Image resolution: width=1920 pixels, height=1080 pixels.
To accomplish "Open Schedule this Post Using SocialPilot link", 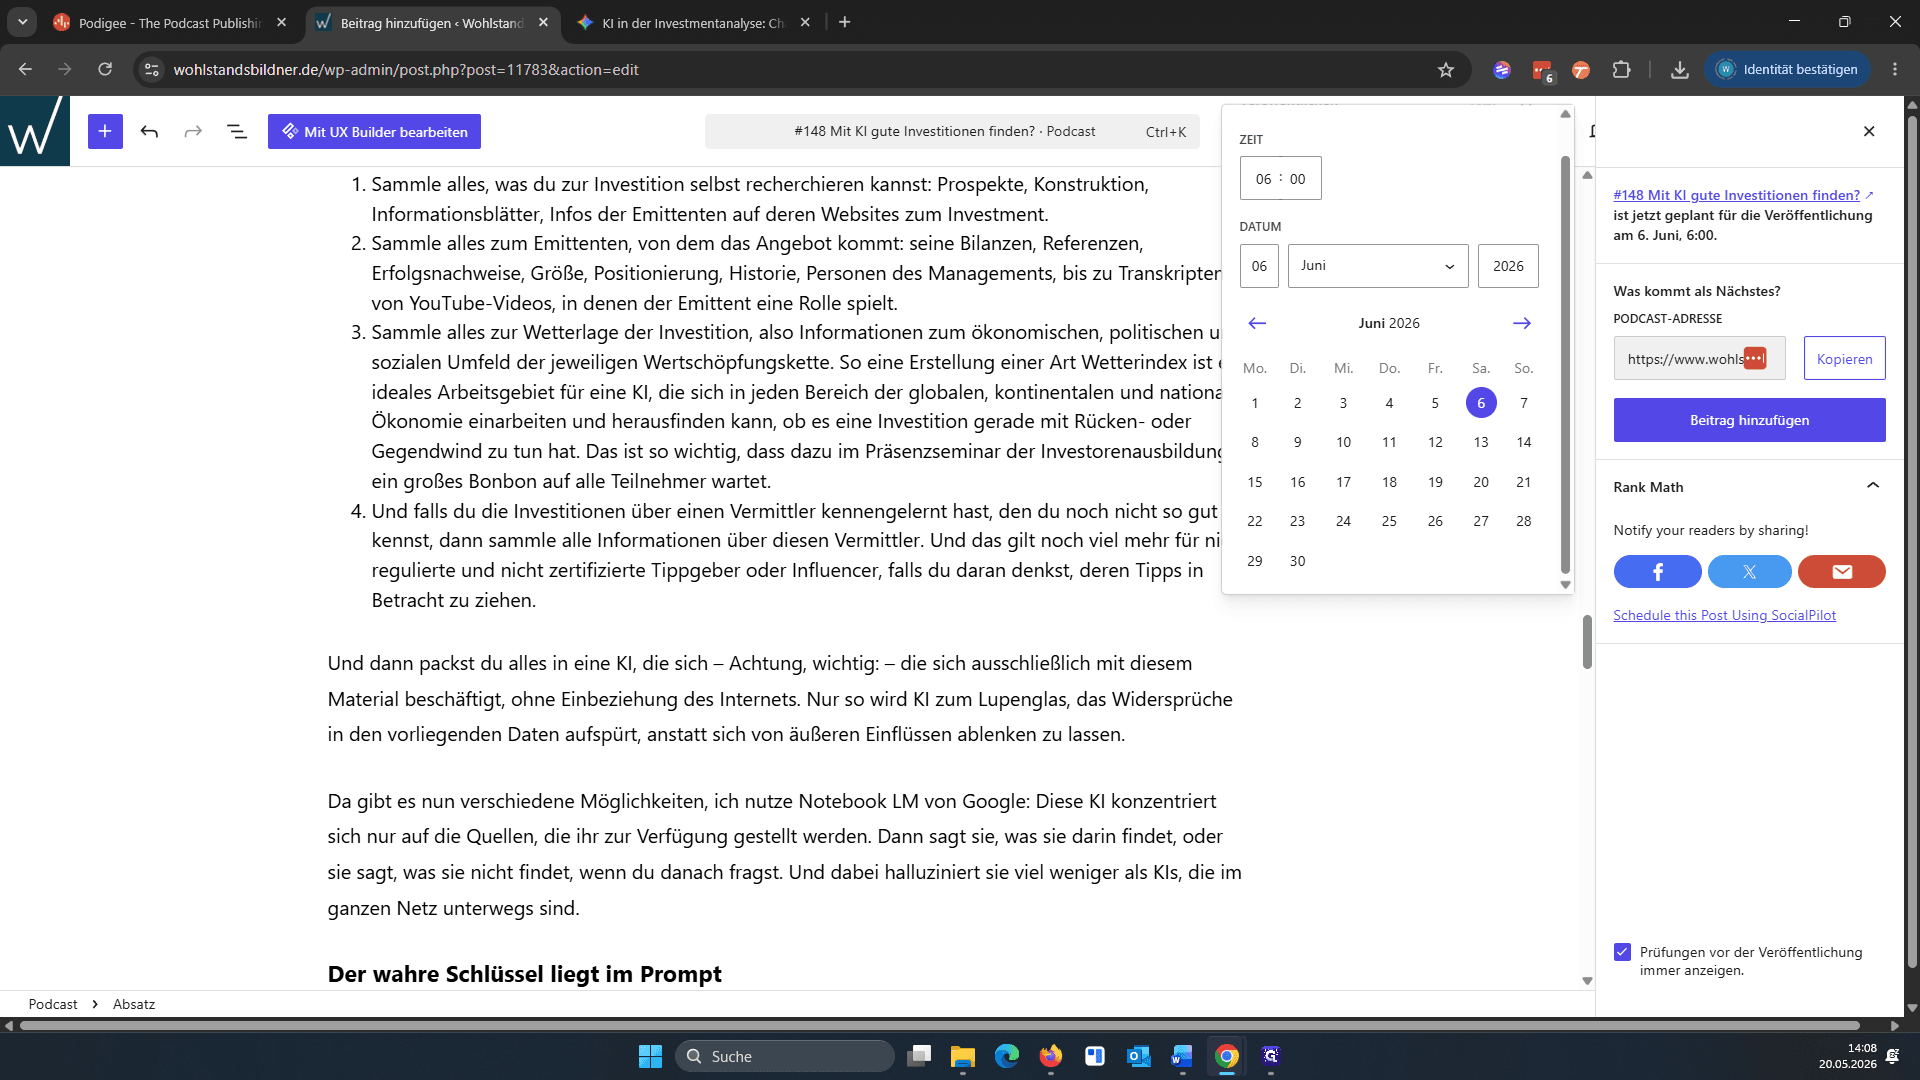I will point(1724,615).
